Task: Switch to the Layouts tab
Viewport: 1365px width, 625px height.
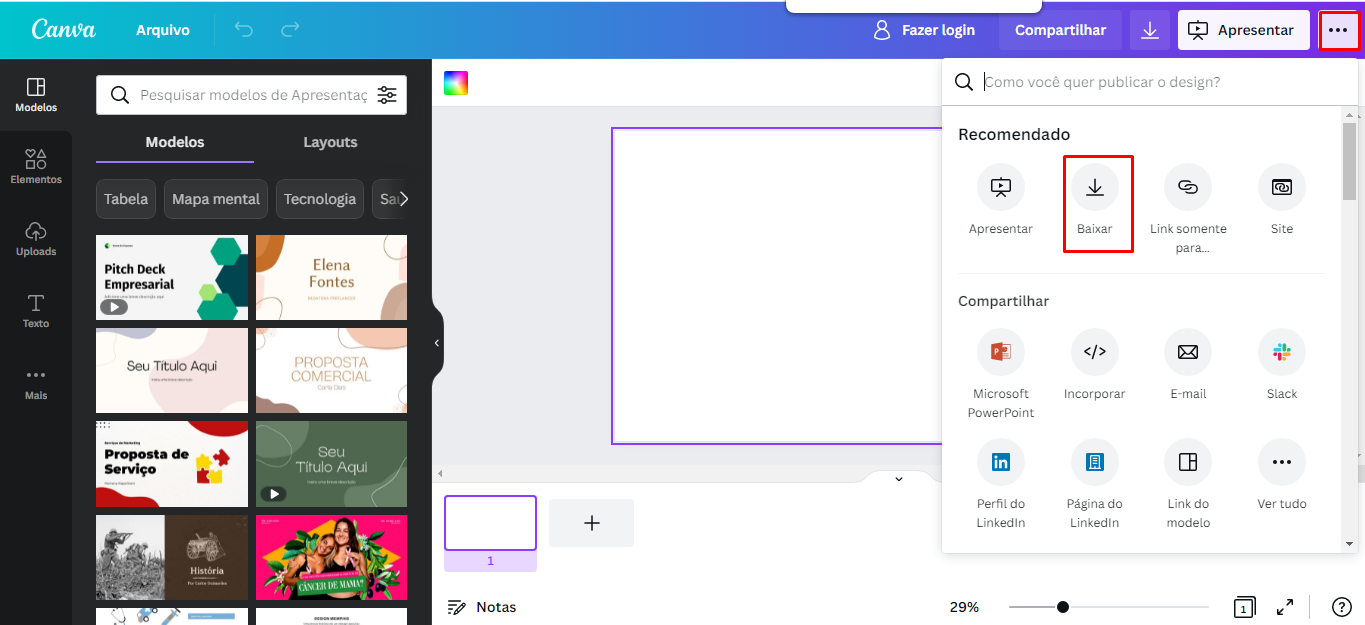Action: point(331,143)
